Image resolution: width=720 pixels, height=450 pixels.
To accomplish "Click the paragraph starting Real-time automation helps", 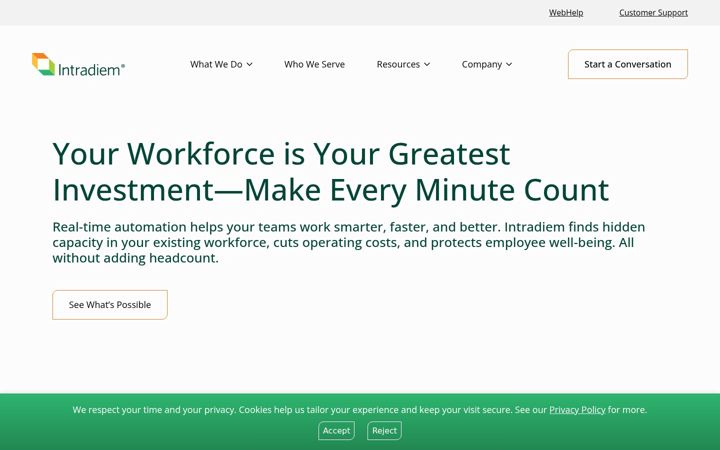I will (349, 242).
